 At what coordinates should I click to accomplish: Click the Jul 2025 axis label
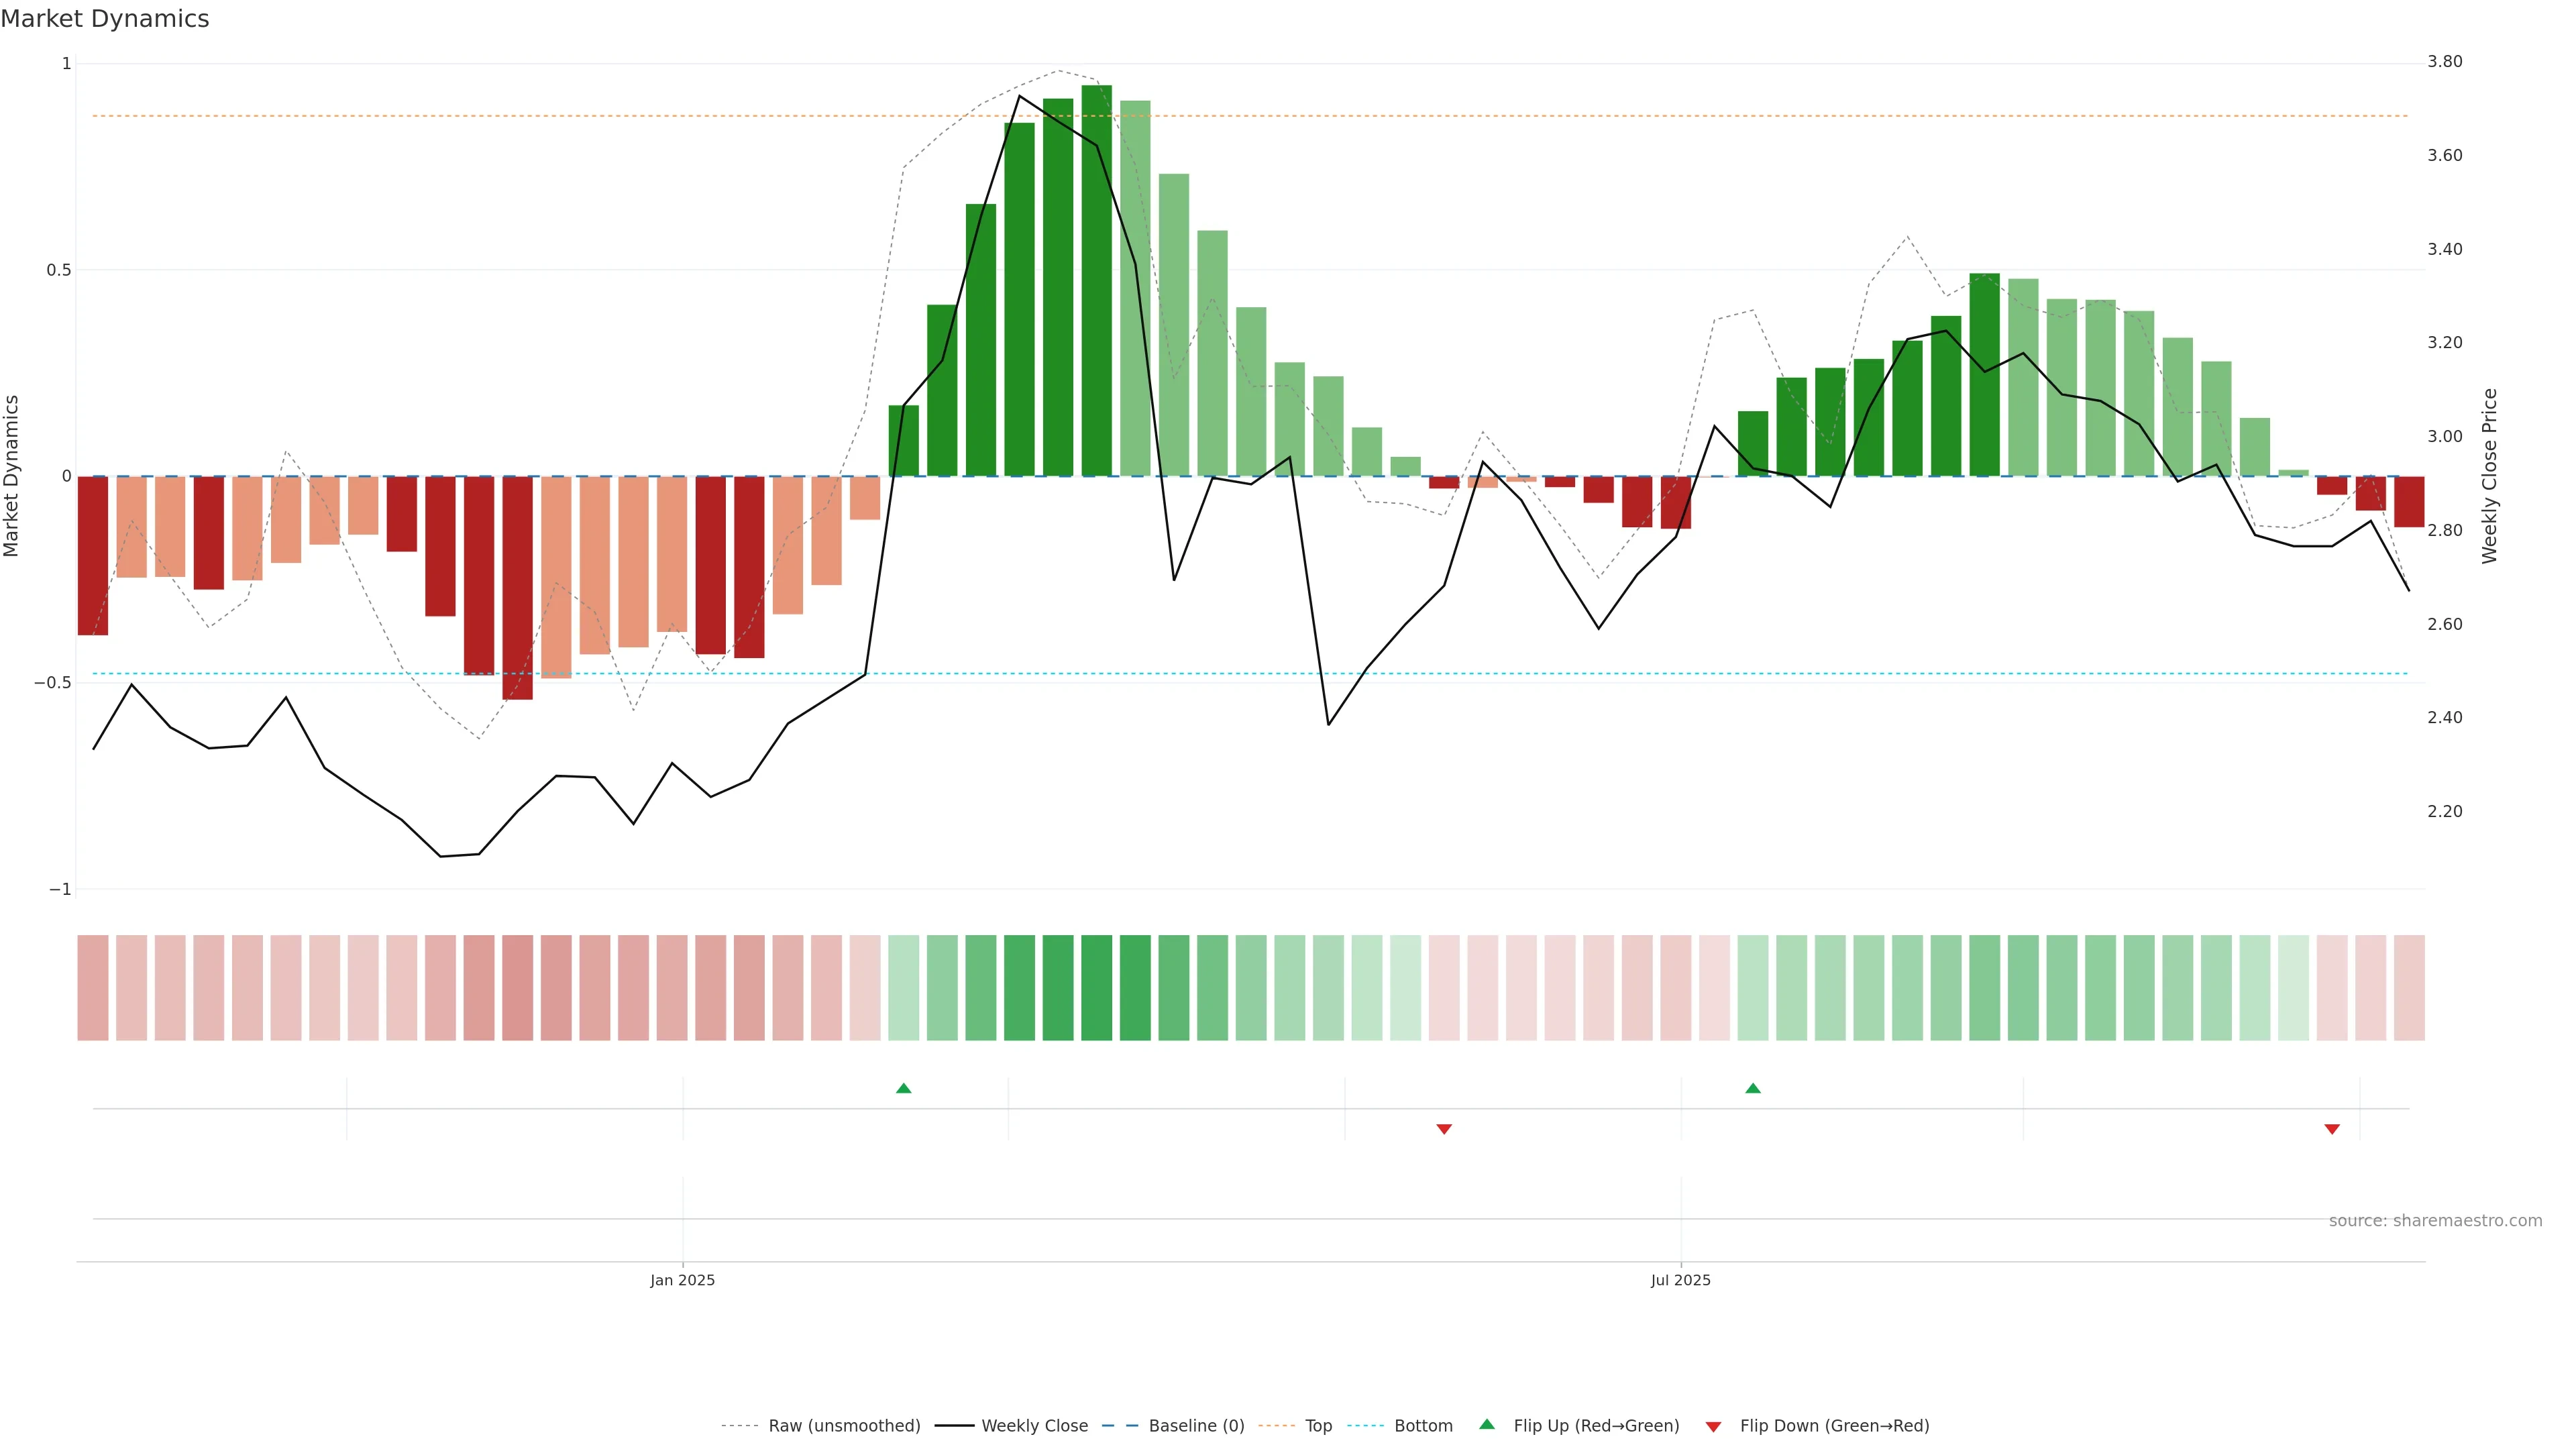coord(1680,1280)
